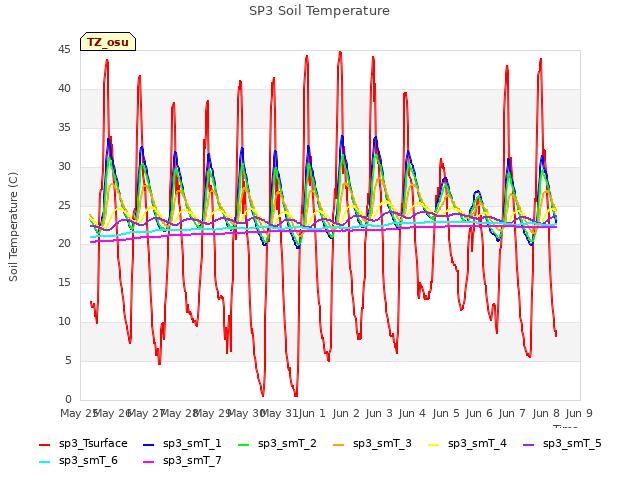The height and width of the screenshot is (480, 640).
Task: Toggle sp3_smT_3 legend entry
Action: click(x=372, y=444)
